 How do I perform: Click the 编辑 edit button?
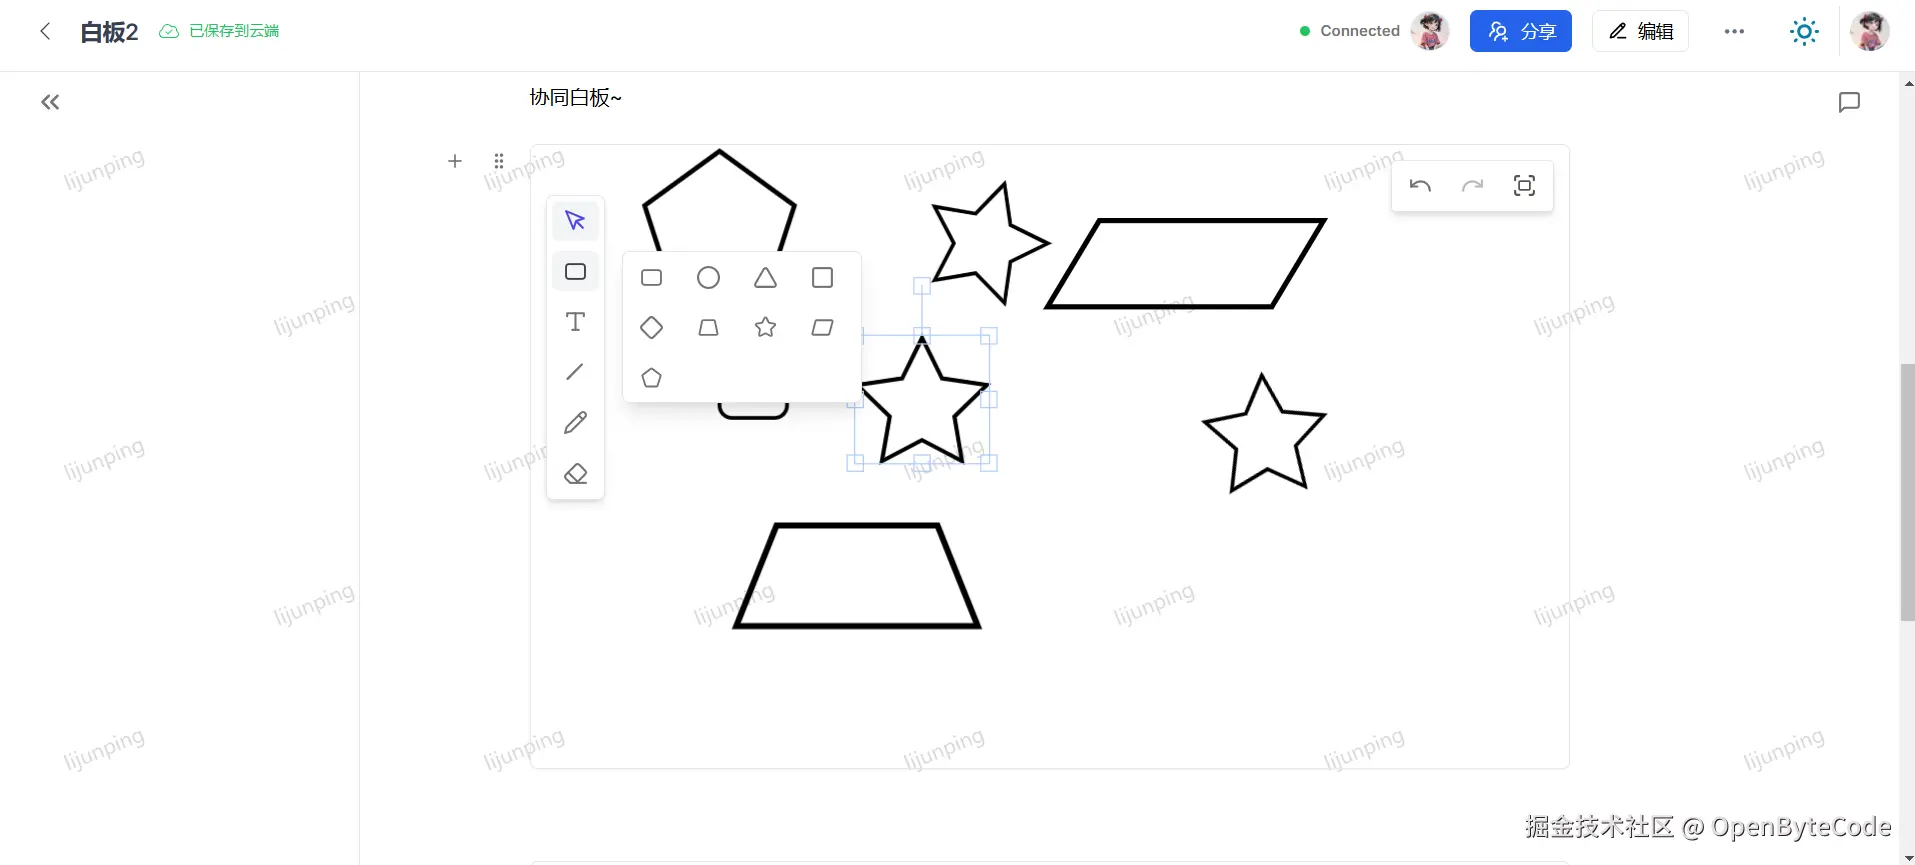pos(1640,31)
